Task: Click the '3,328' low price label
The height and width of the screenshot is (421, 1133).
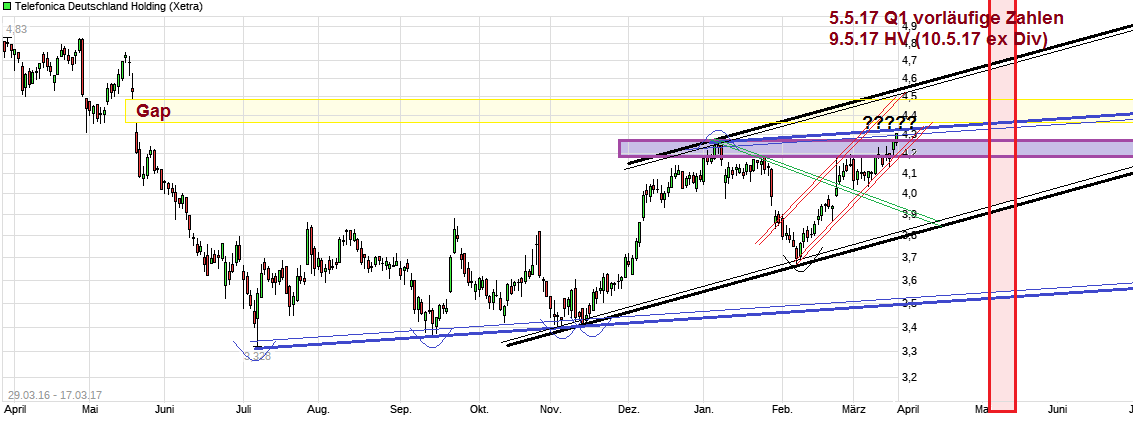Action: [x=257, y=356]
